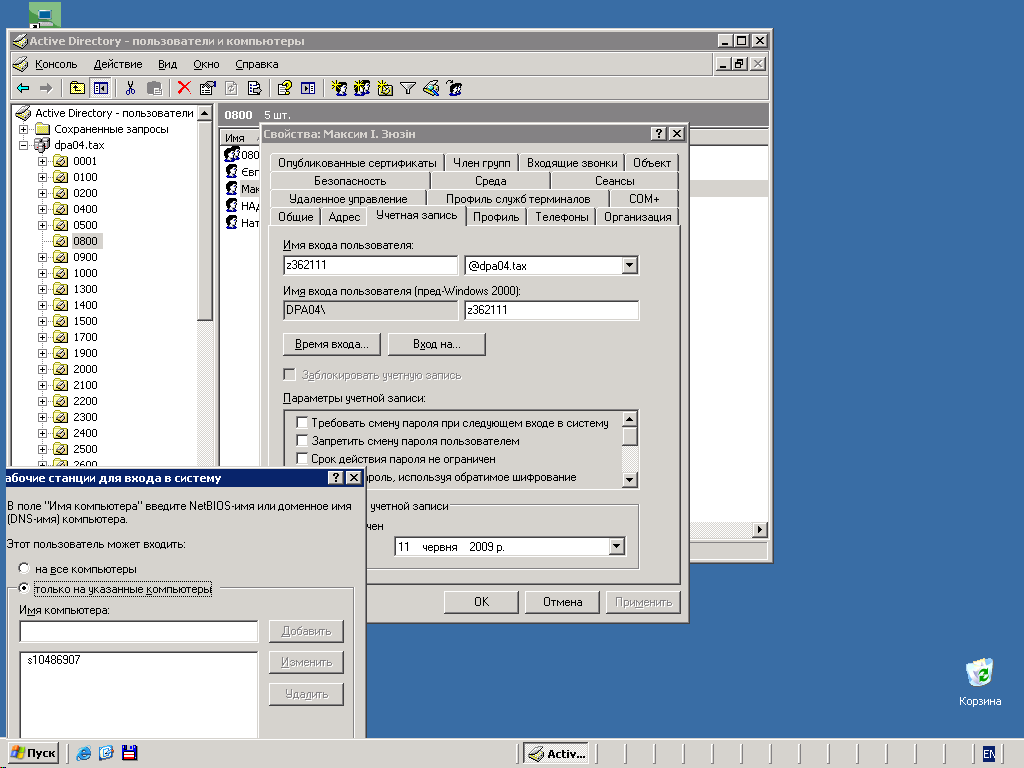1024x768 pixels.
Task: Expand the 0900 folder in tree
Action: [x=42, y=257]
